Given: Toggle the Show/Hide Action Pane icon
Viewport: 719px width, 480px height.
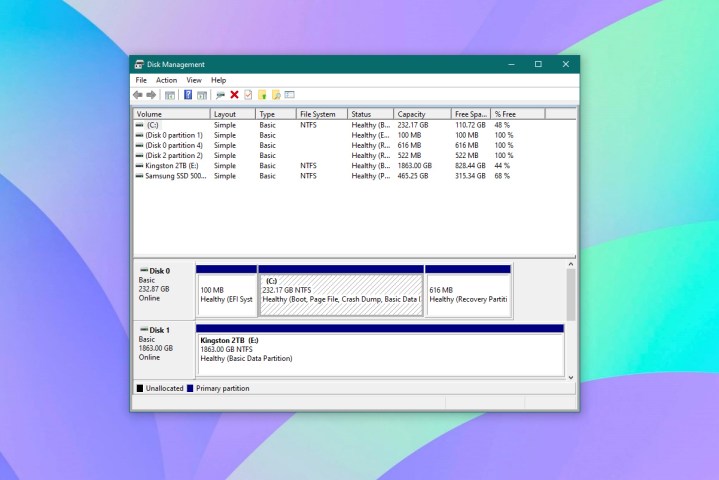Looking at the screenshot, I should (202, 95).
